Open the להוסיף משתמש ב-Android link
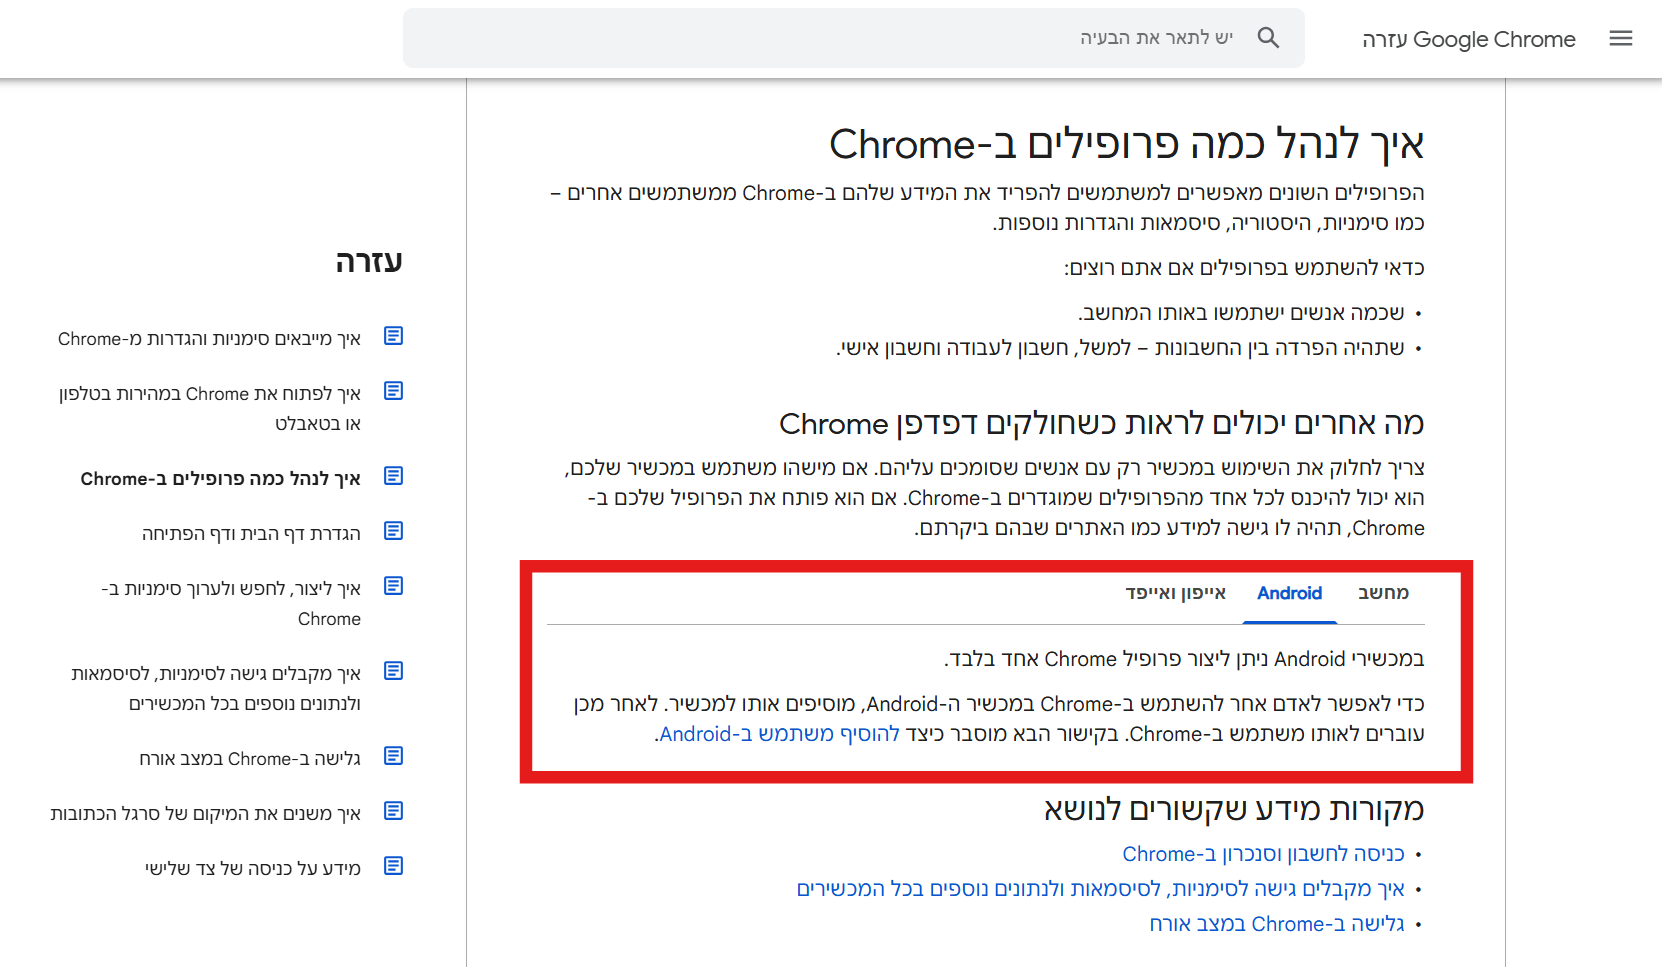Viewport: 1662px width, 967px height. click(x=780, y=734)
